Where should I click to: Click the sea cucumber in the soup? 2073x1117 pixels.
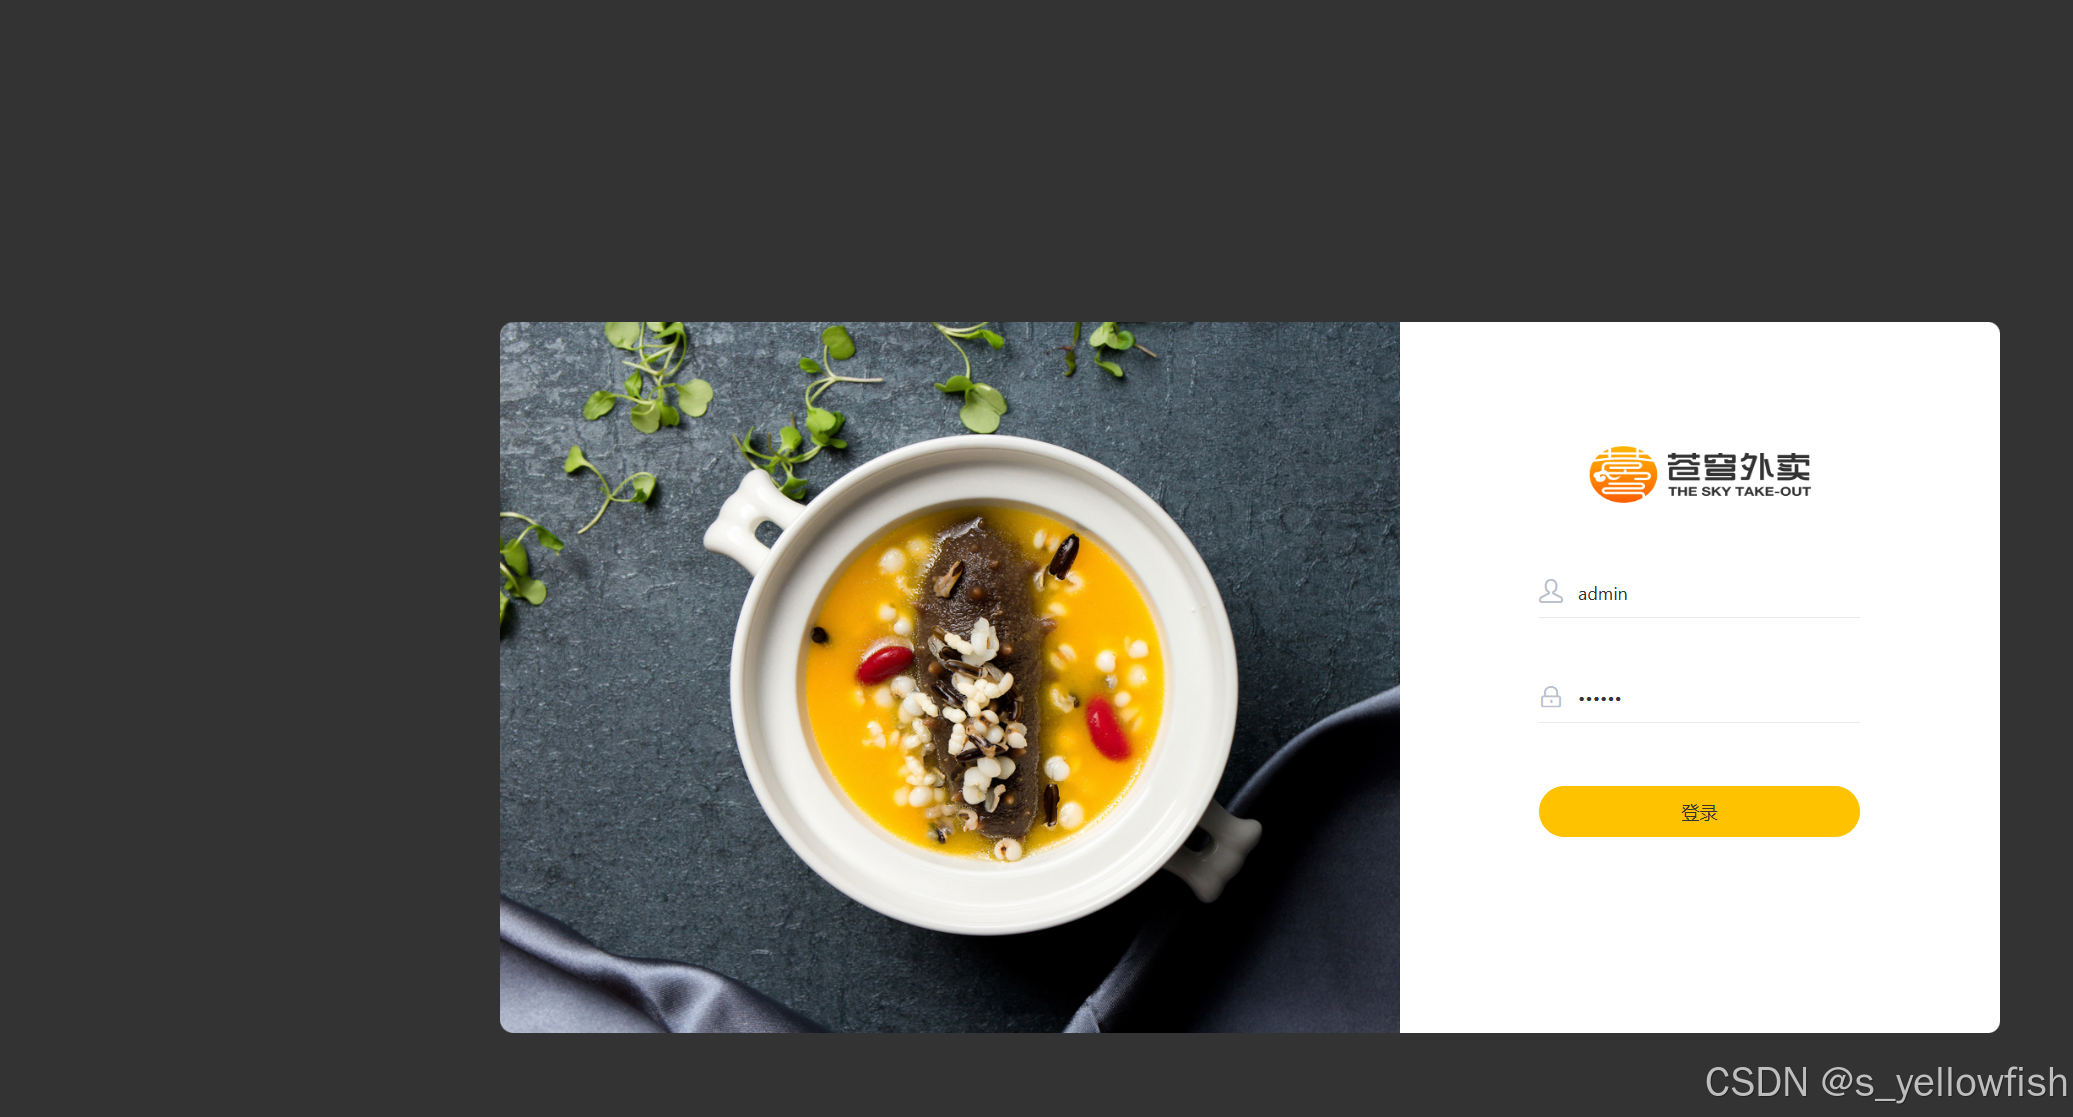coord(984,680)
